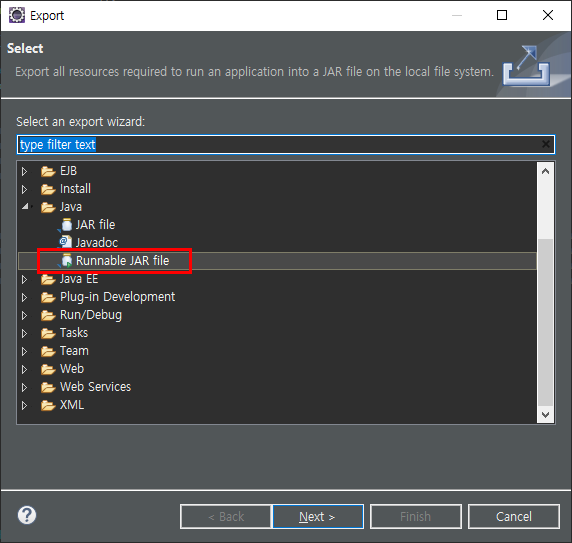Click the JAR file jar icon
Viewport: 572px width, 543px height.
tap(66, 225)
